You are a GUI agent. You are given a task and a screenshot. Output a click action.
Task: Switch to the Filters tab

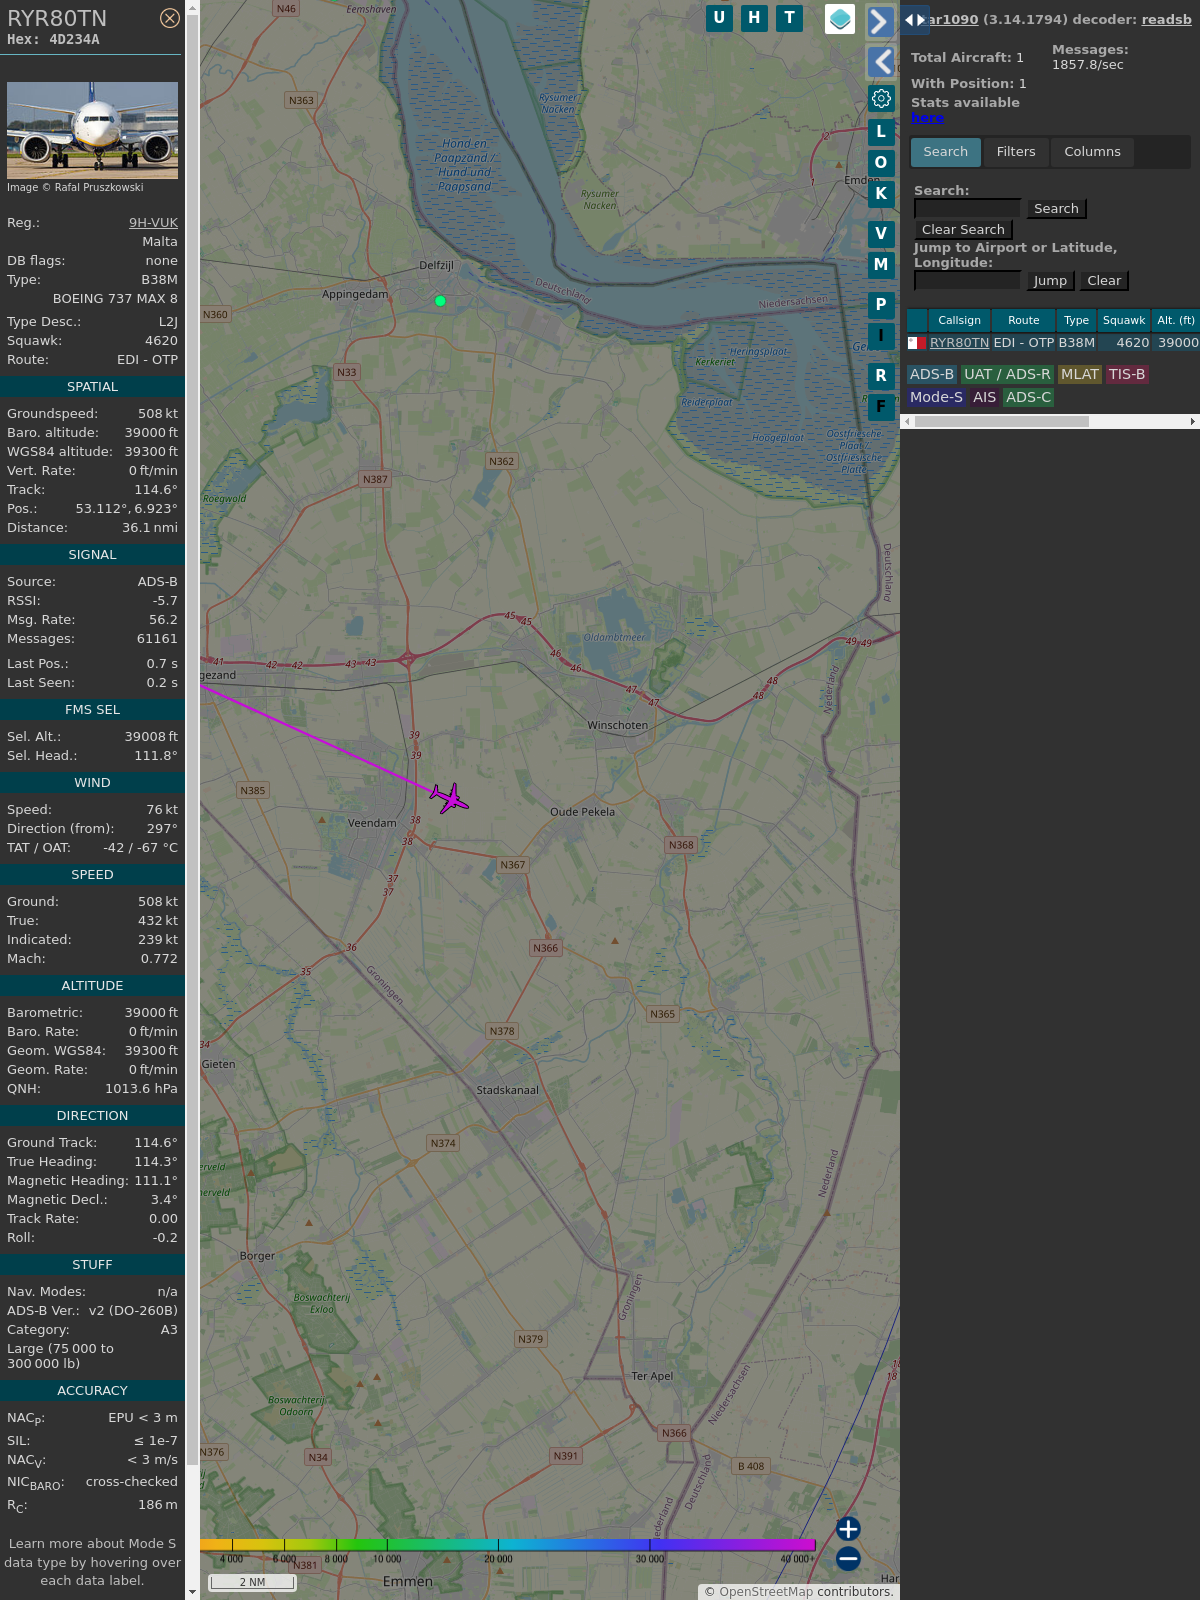(x=1016, y=152)
